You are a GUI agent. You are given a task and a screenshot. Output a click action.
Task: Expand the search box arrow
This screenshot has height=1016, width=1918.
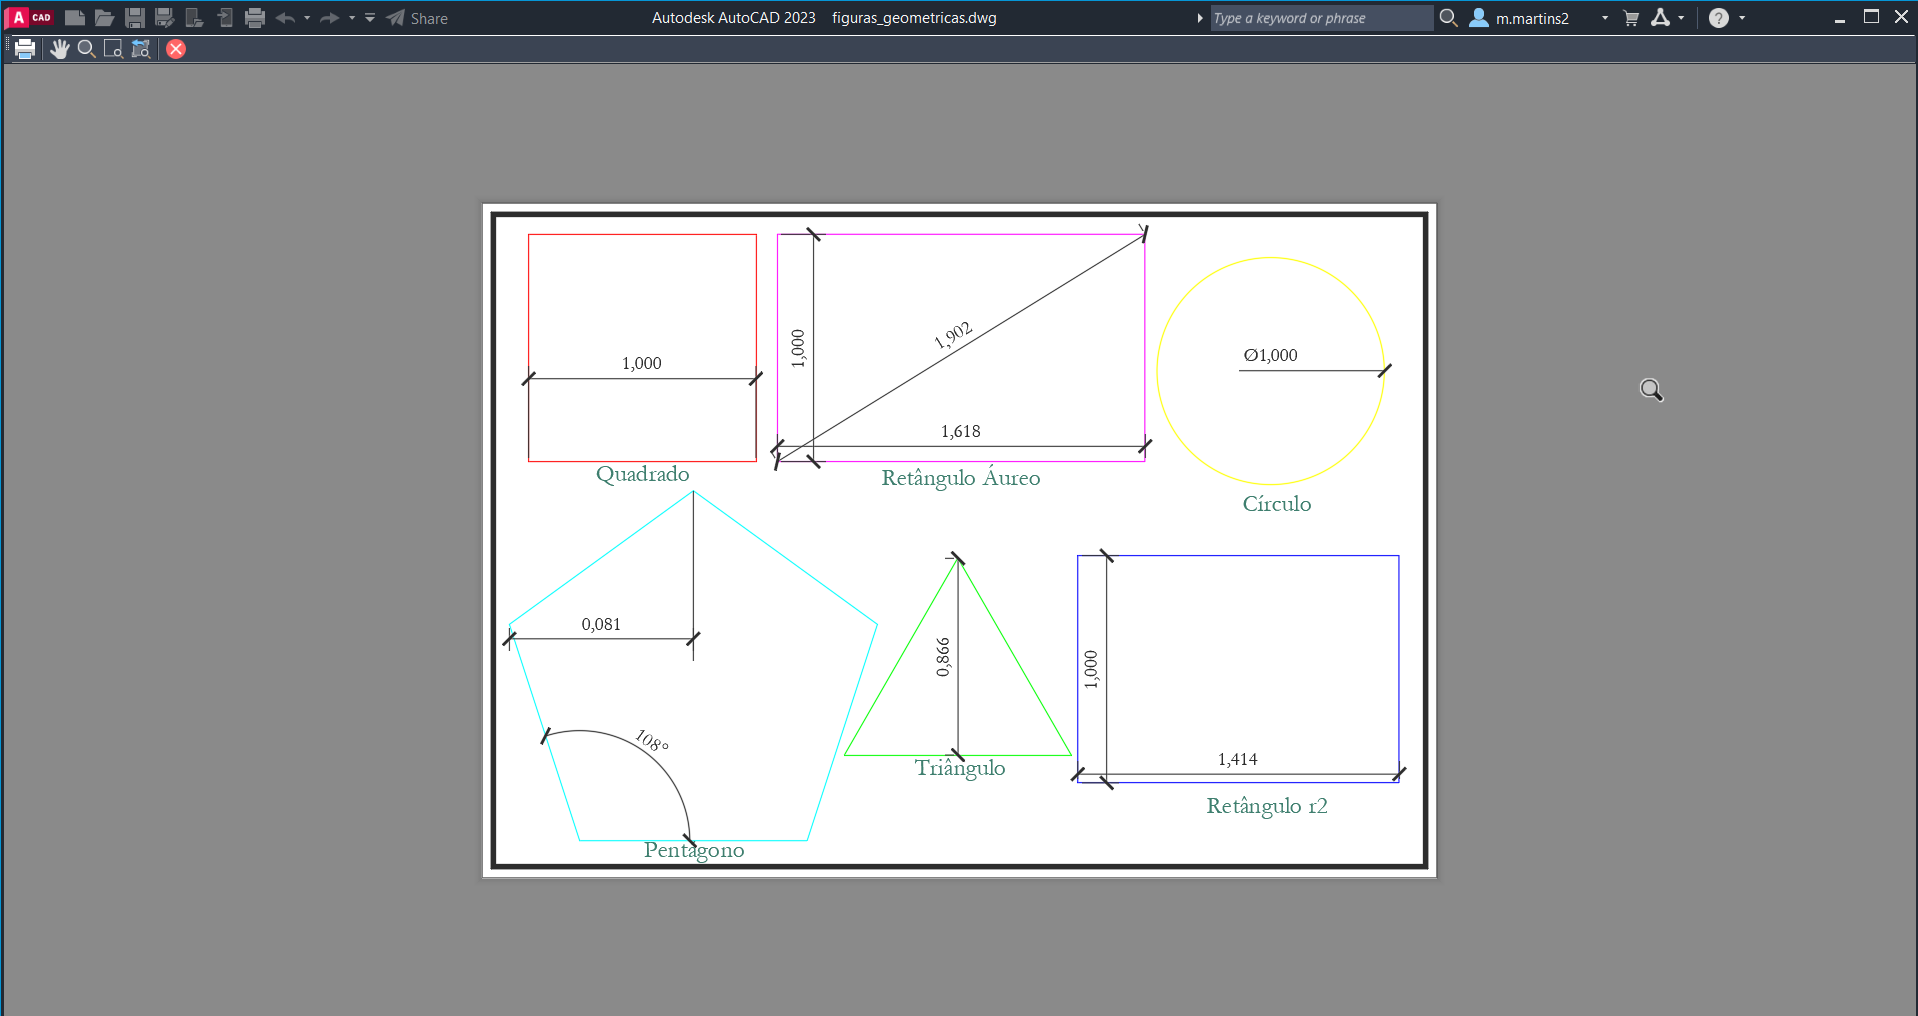[1200, 18]
